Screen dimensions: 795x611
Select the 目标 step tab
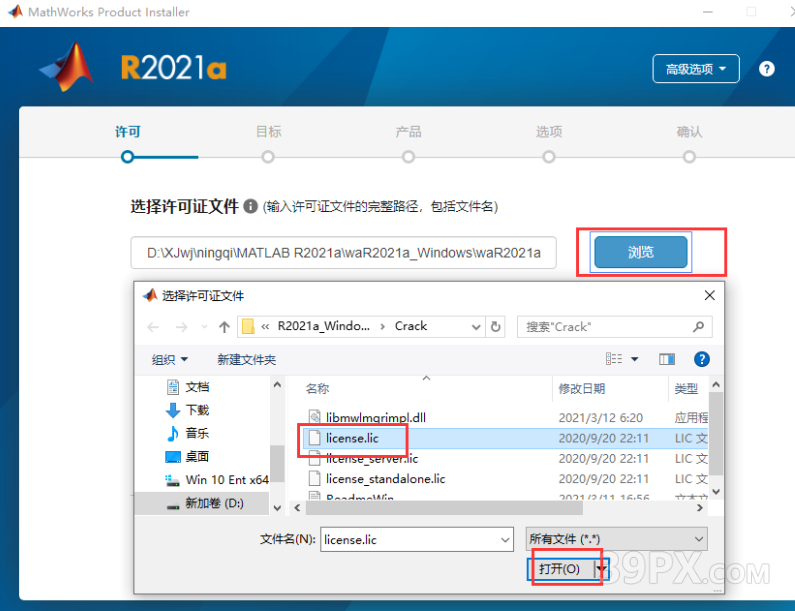[x=268, y=132]
